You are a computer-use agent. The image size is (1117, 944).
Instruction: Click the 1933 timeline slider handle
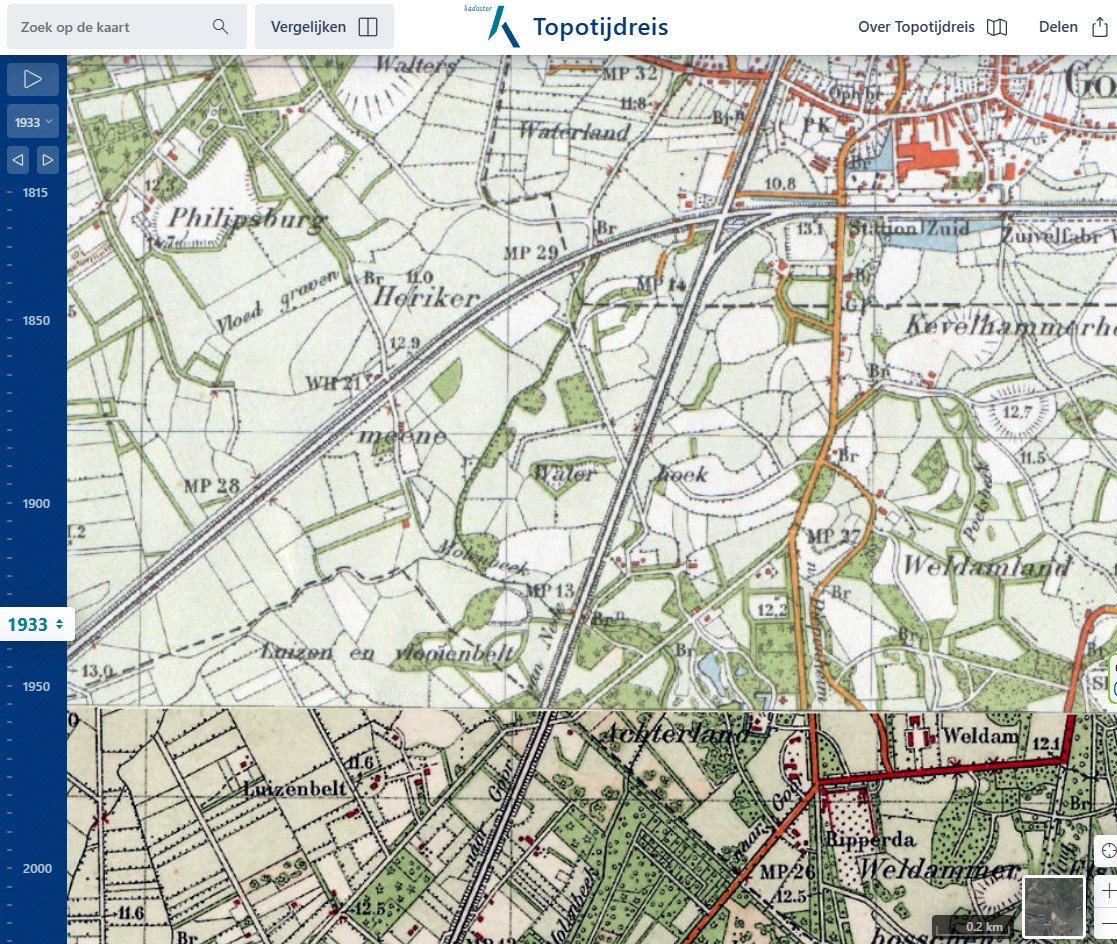36,624
